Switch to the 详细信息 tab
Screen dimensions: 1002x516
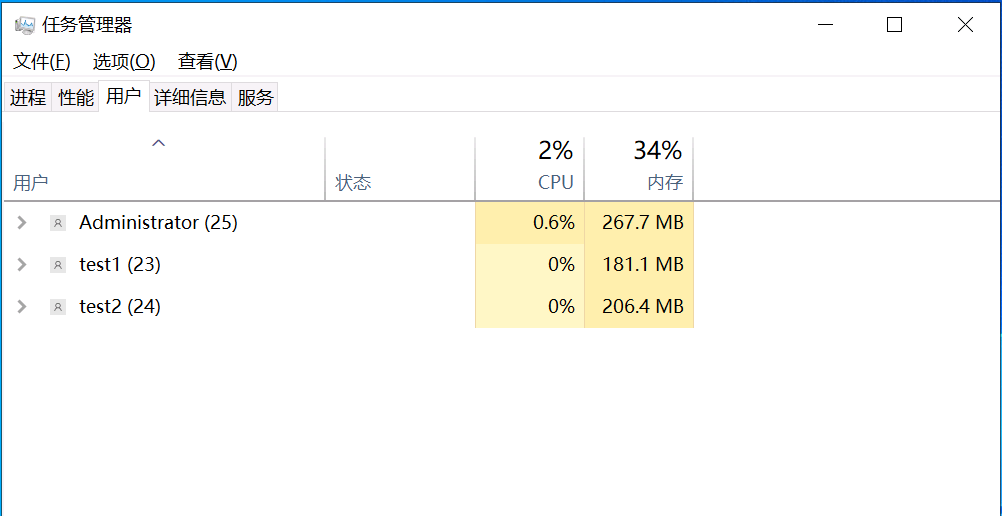coord(190,98)
